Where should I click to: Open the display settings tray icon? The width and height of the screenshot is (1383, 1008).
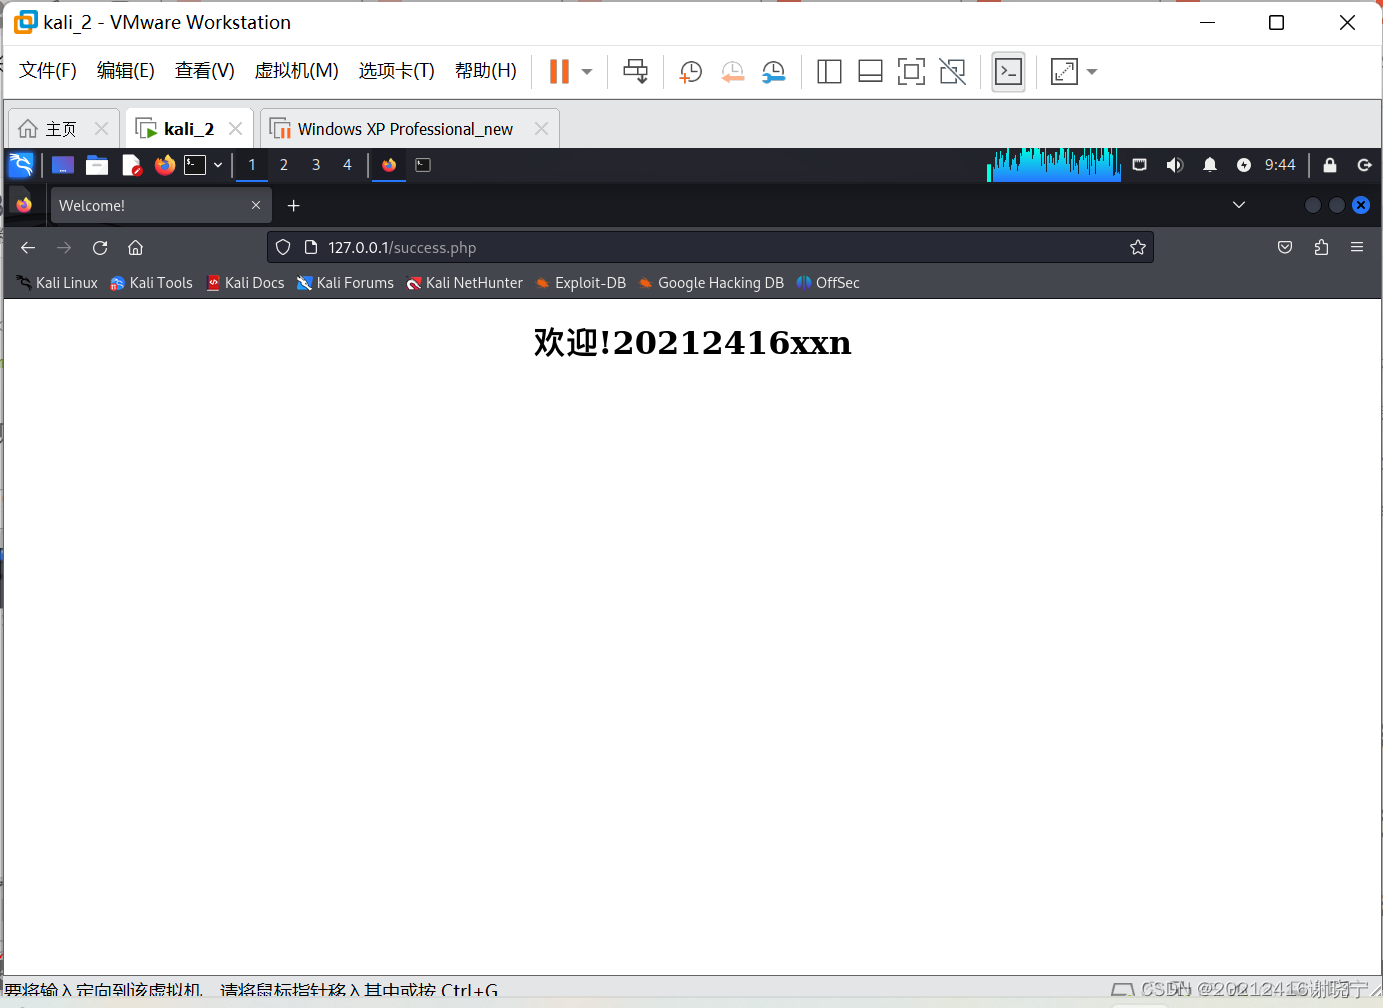coord(1139,165)
